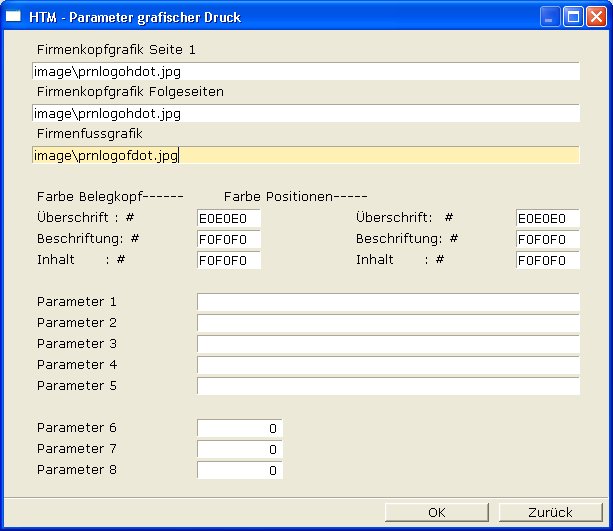The width and height of the screenshot is (613, 531).
Task: Focus the Parameter 7 numeric field
Action: click(x=240, y=449)
